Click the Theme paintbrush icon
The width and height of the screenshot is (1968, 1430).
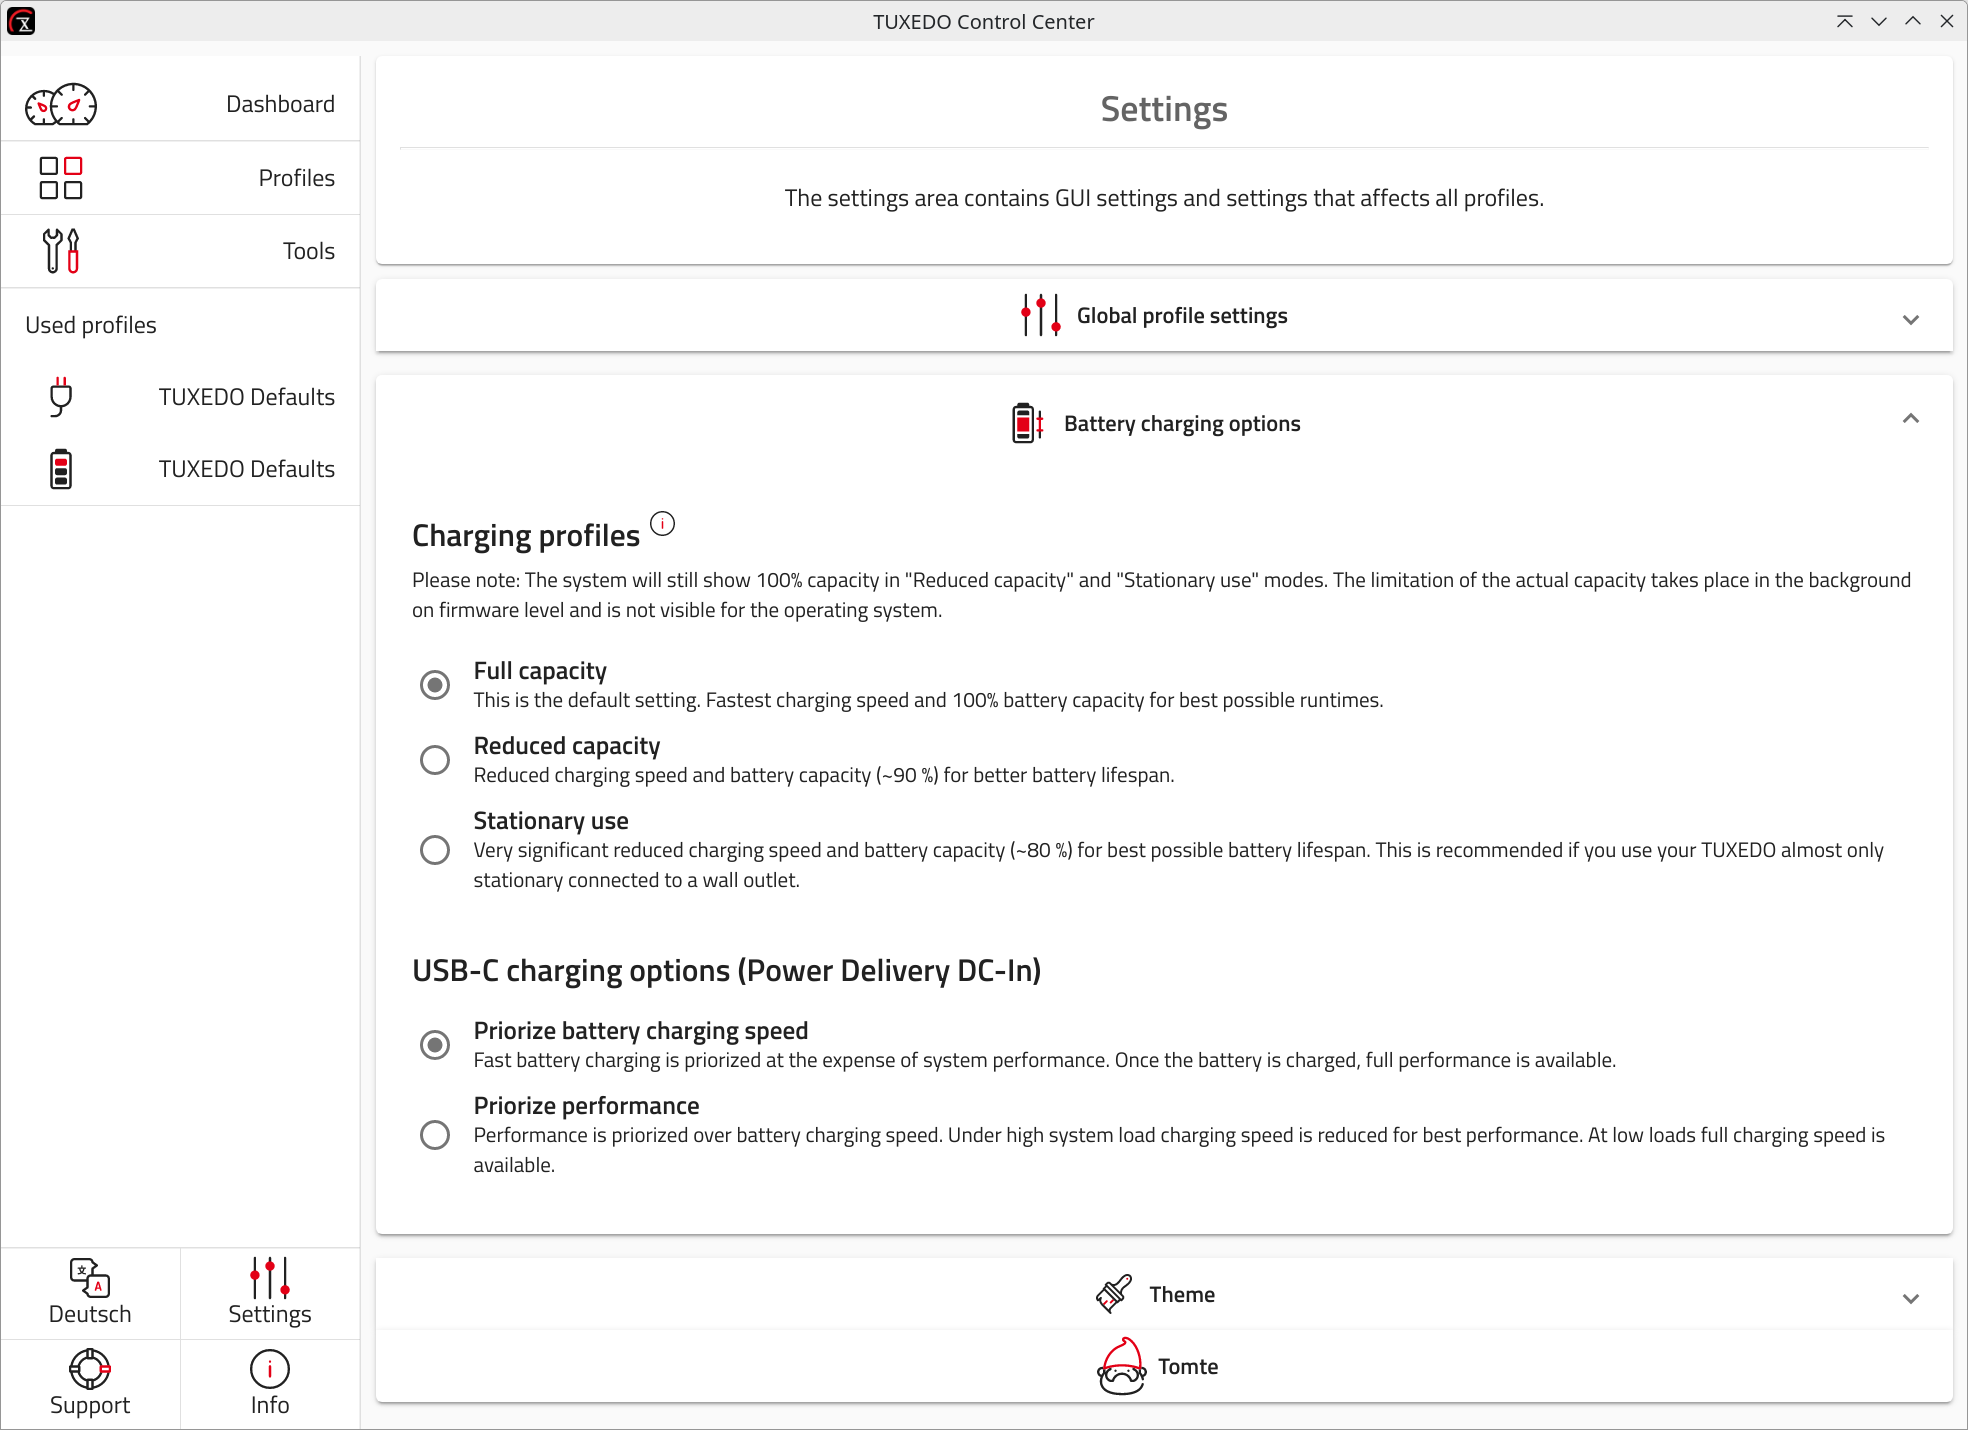coord(1114,1294)
